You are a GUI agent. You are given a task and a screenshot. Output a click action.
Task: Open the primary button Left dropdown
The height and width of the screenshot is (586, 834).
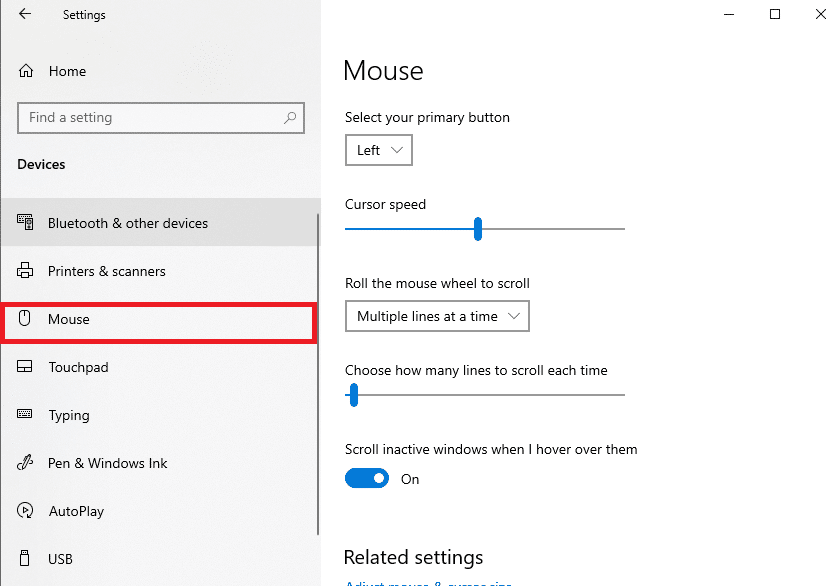tap(379, 151)
